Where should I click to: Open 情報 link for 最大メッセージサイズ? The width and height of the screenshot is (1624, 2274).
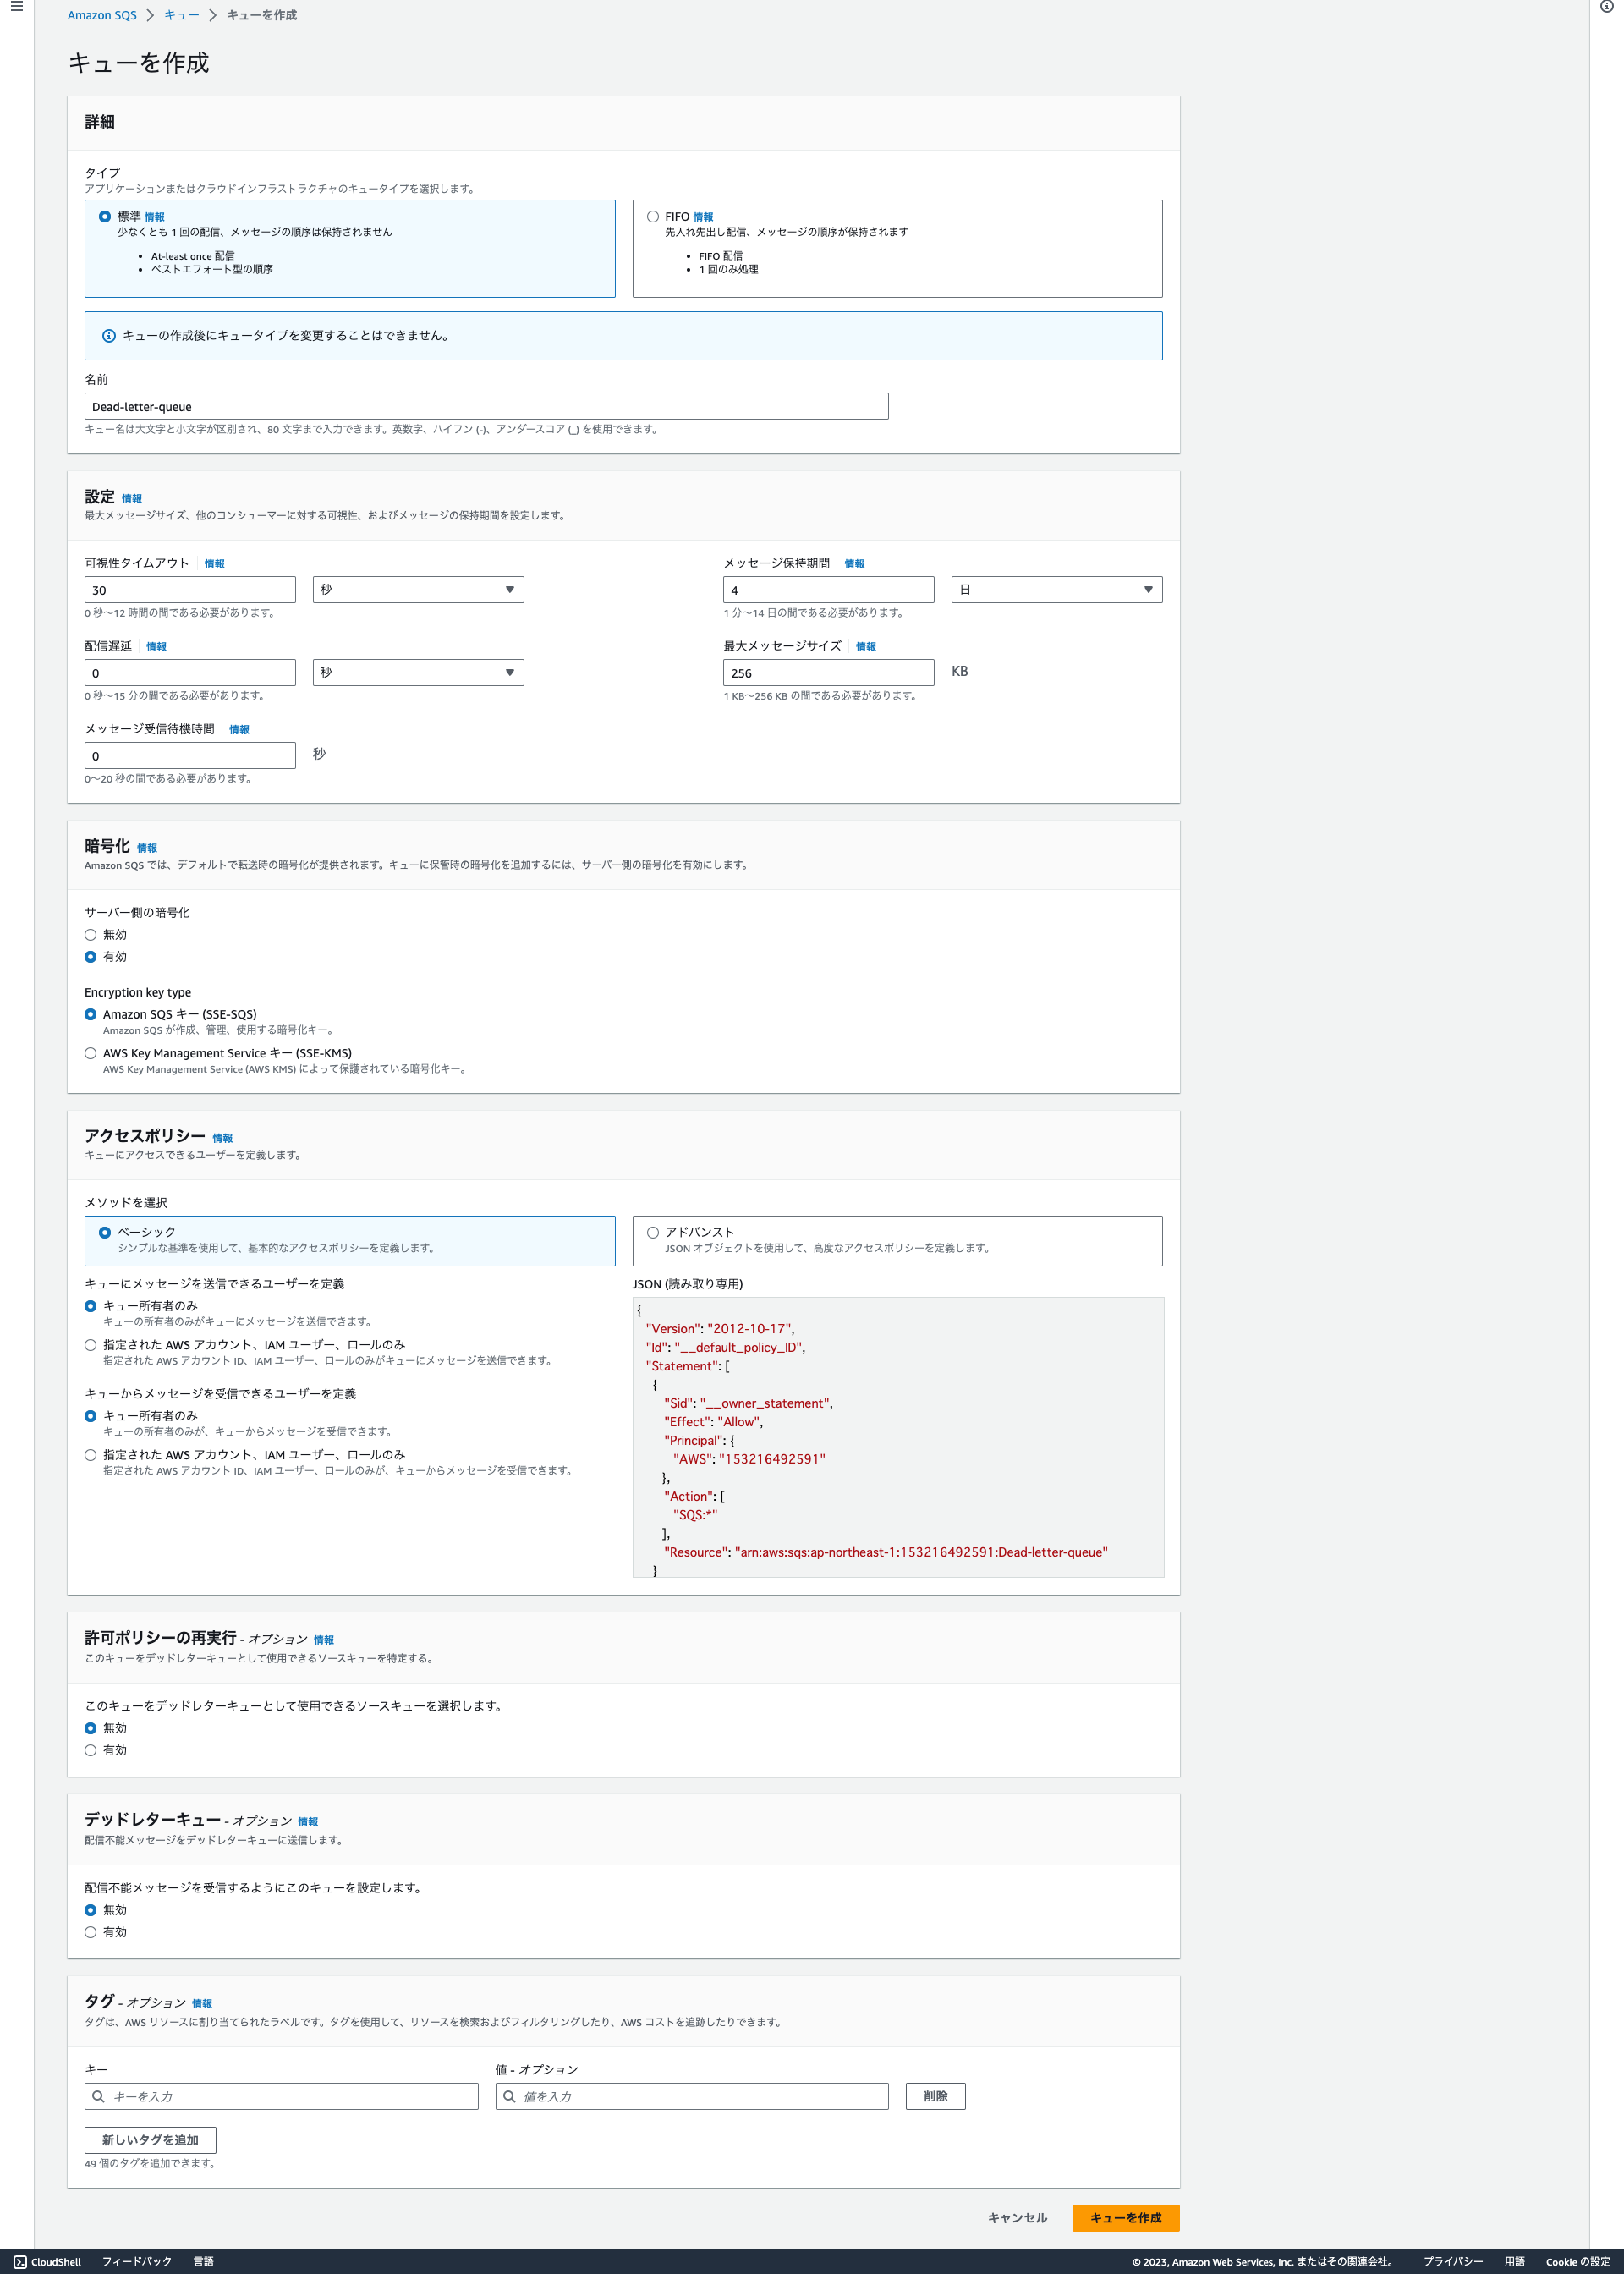pos(866,647)
